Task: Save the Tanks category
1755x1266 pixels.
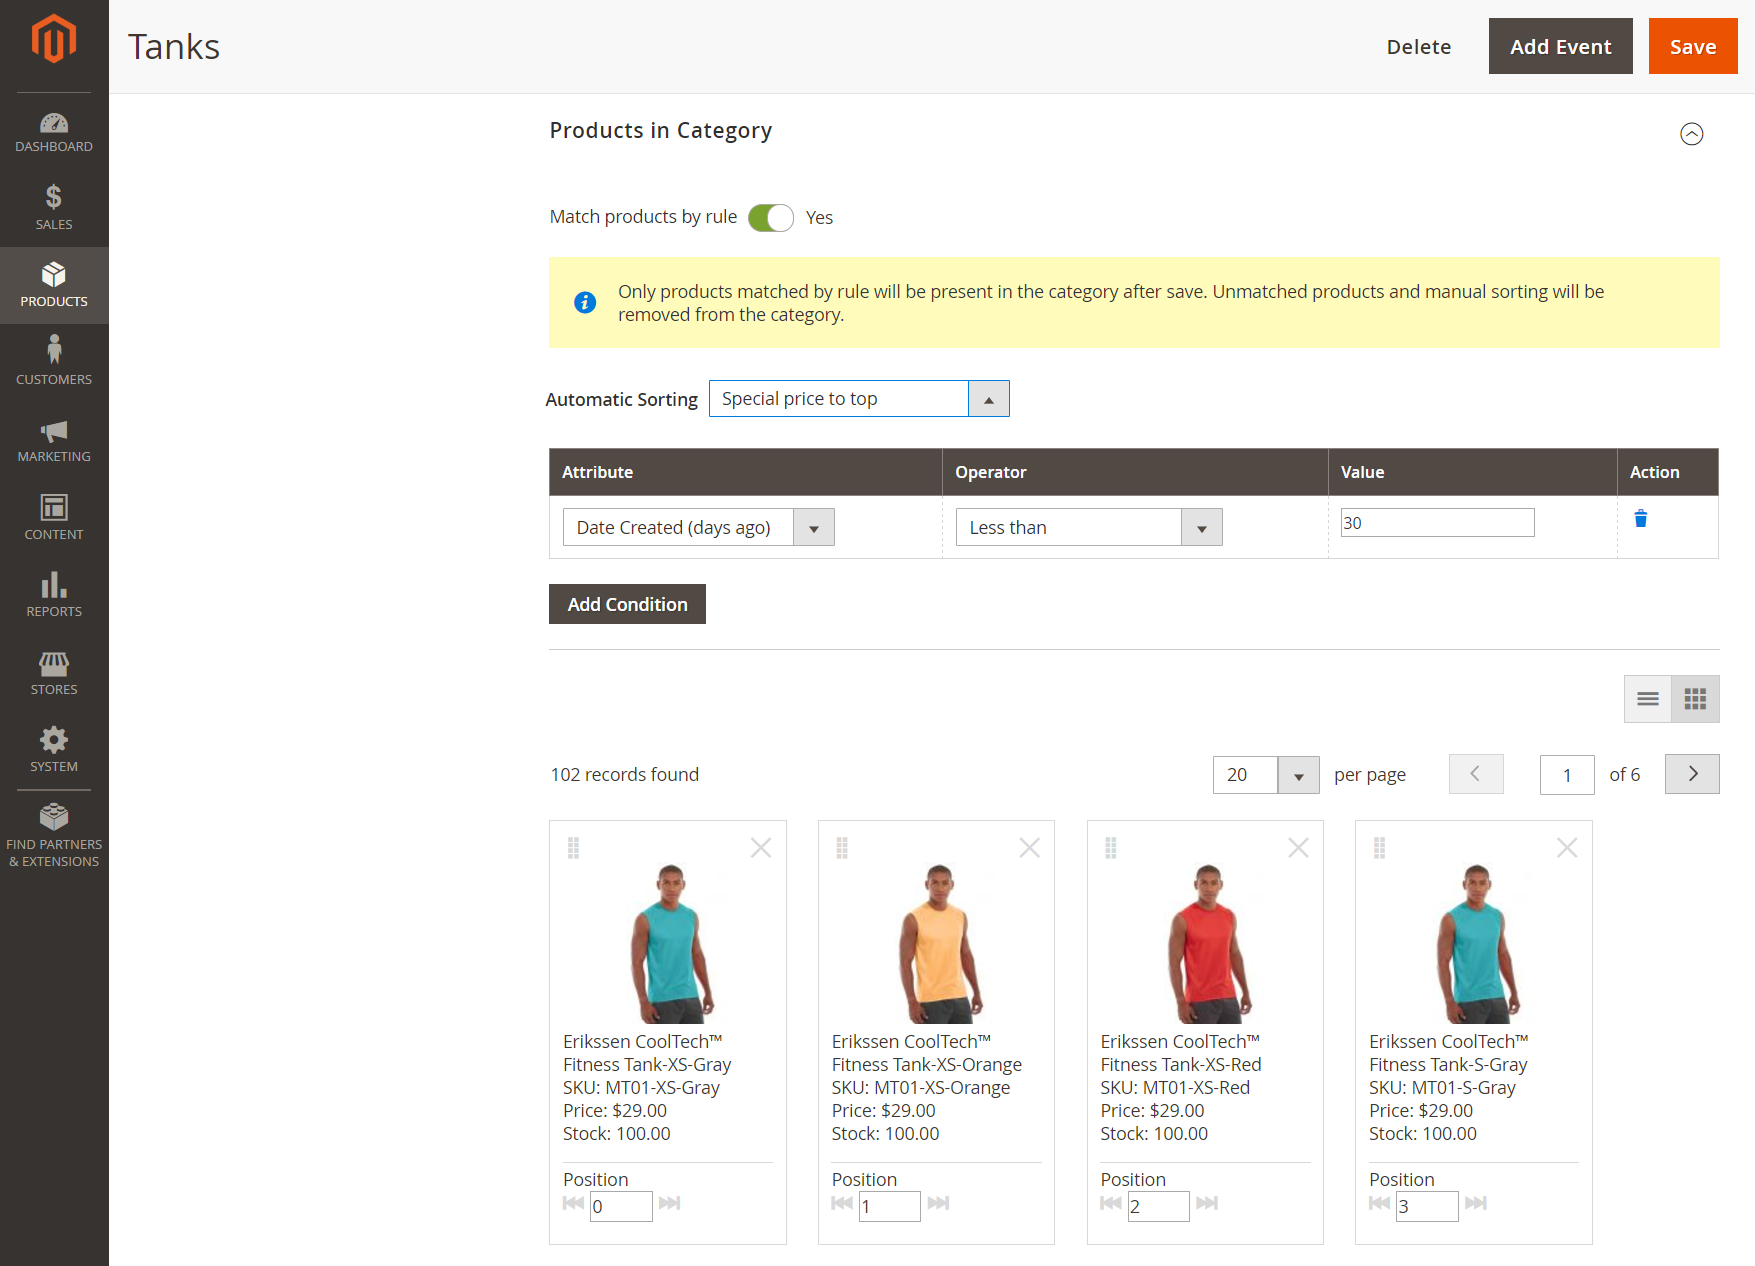Action: (1692, 46)
